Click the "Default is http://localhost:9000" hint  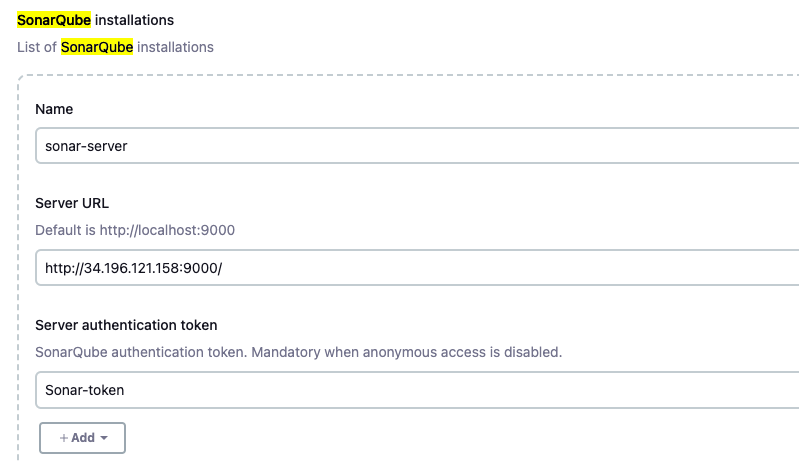click(x=135, y=230)
